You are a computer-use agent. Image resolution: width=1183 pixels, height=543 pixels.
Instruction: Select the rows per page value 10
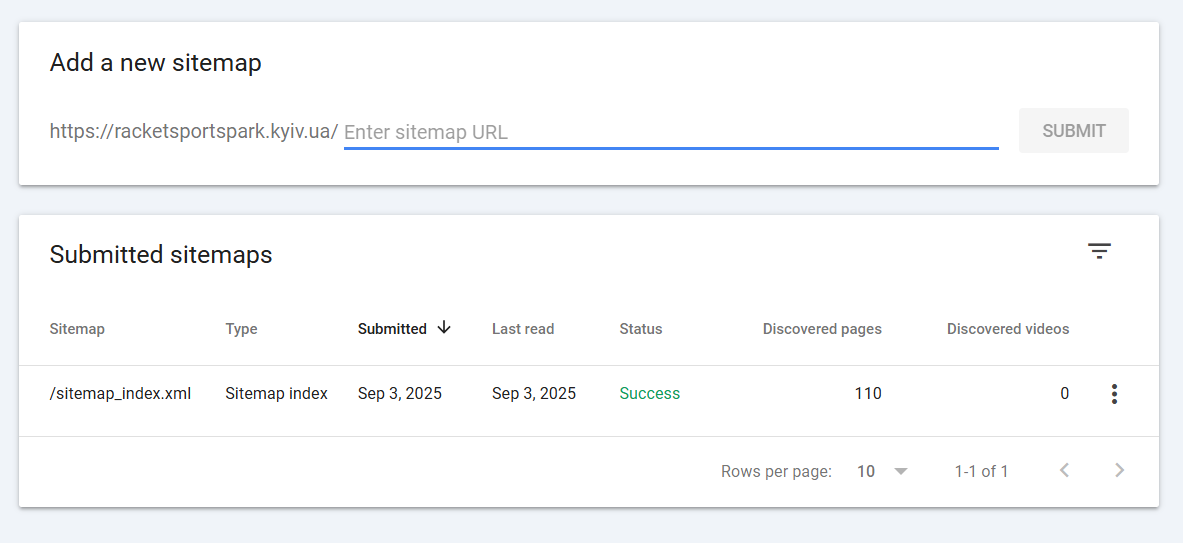click(866, 471)
